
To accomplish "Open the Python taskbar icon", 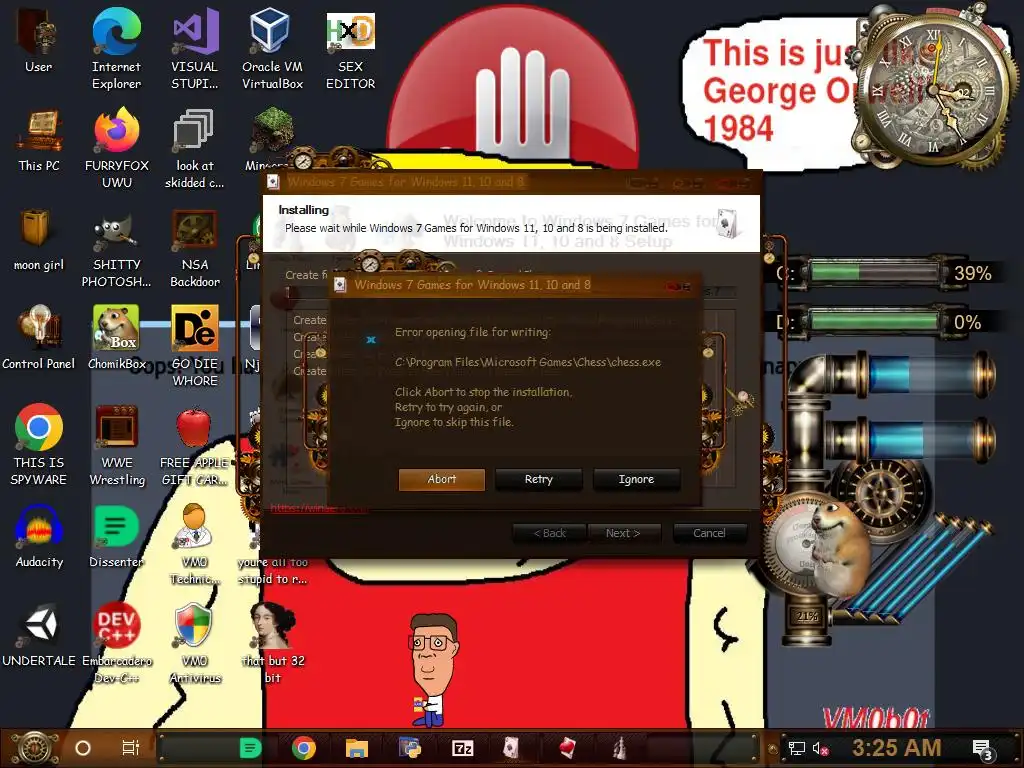I will 410,748.
